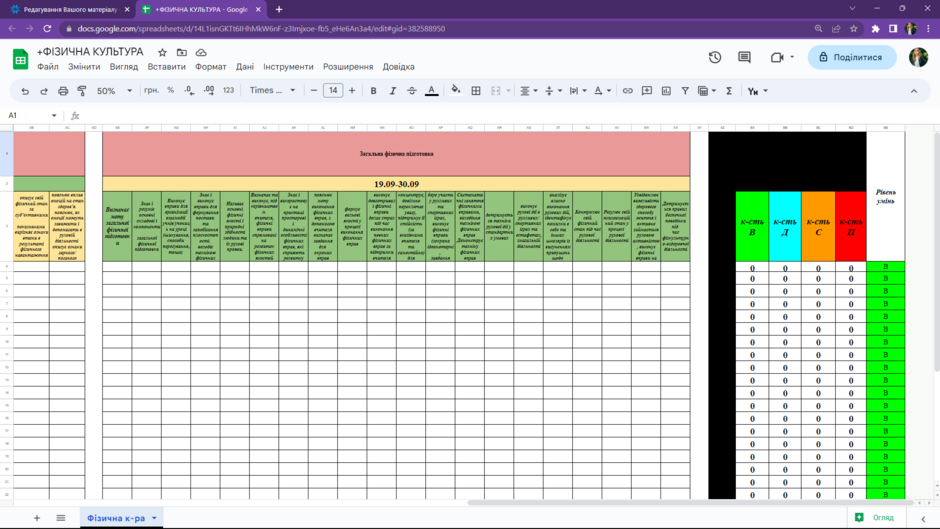Click the print icon
Viewport: 940px width, 529px height.
tap(63, 91)
